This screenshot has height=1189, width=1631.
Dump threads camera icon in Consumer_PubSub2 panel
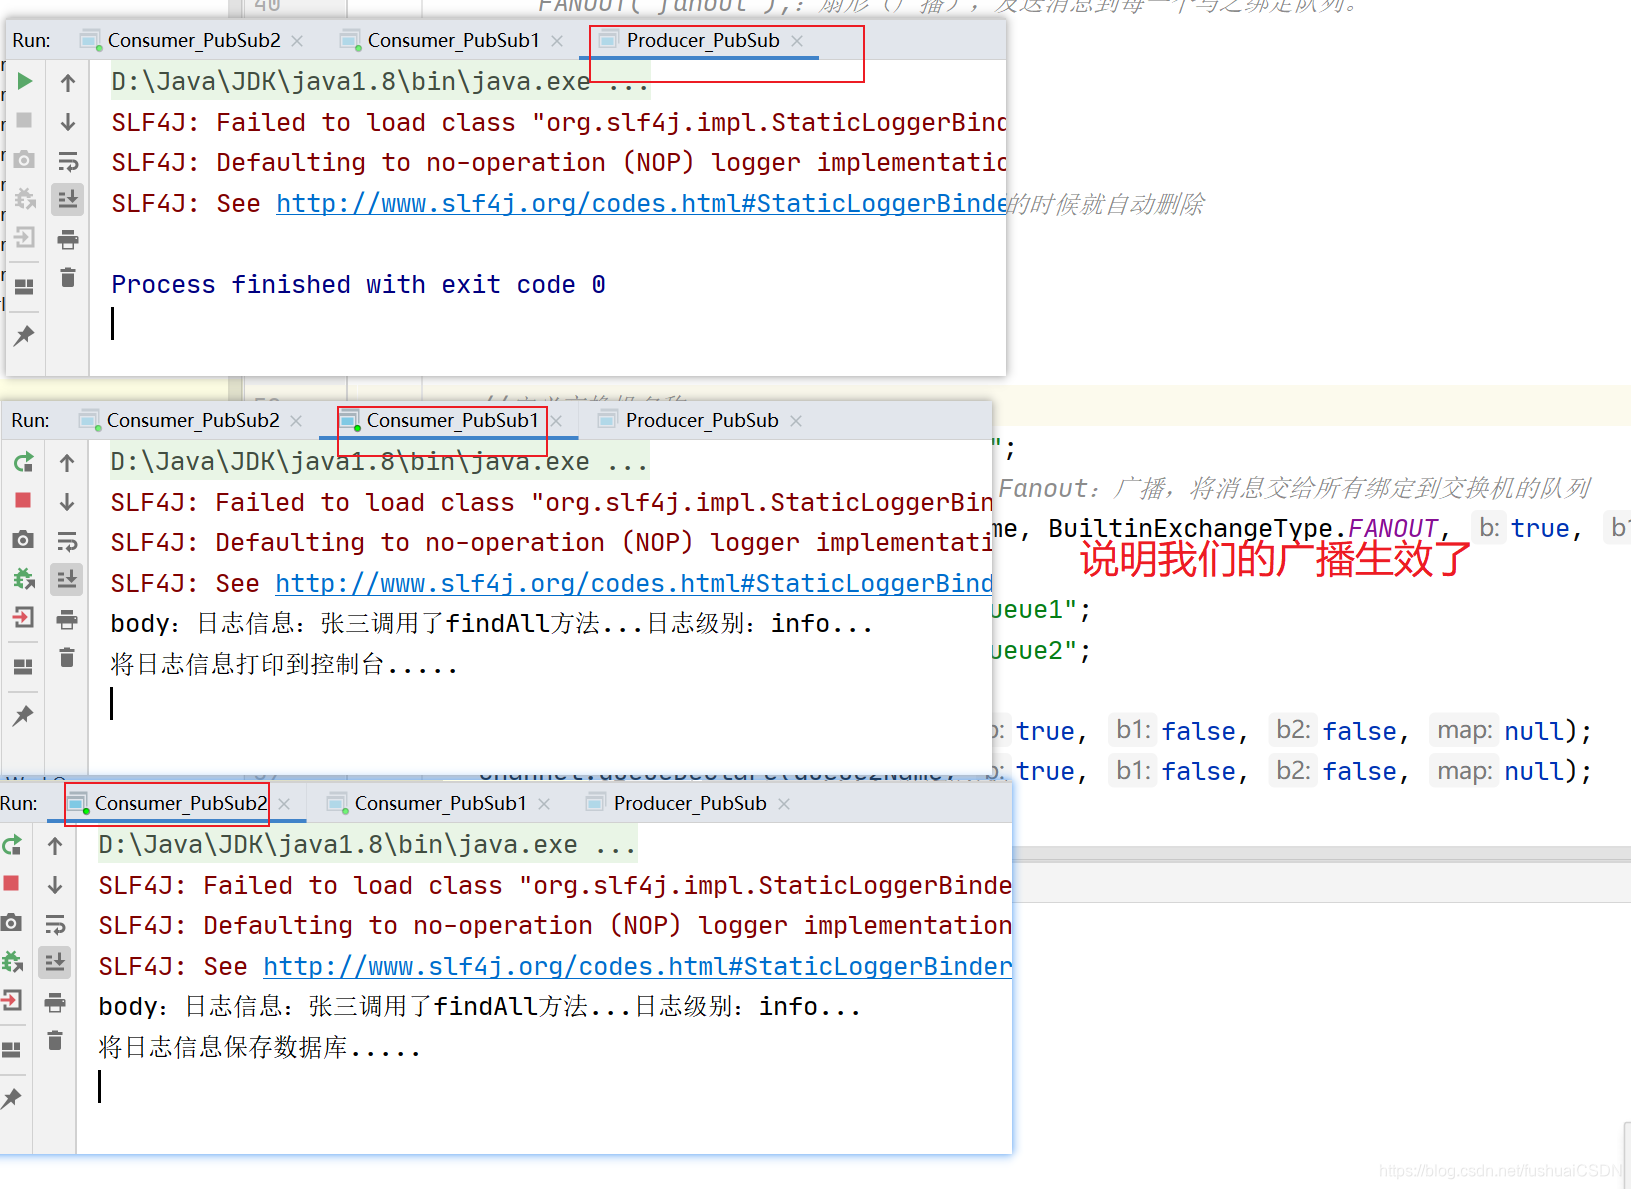click(12, 923)
